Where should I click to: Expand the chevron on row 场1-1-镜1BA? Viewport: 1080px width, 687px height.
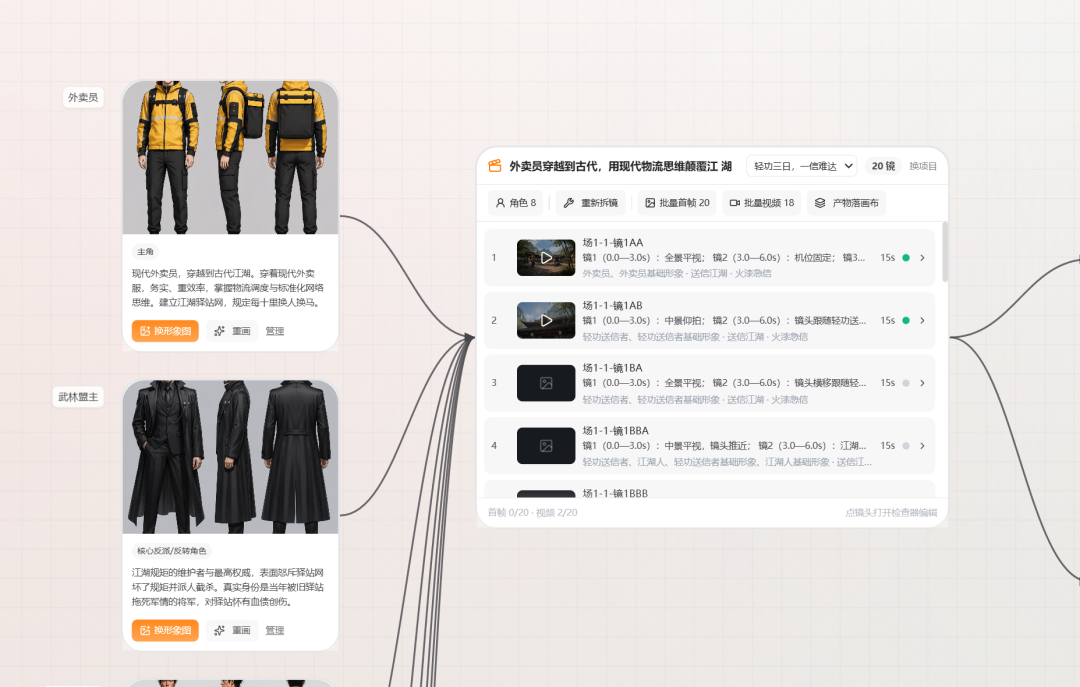[x=922, y=383]
